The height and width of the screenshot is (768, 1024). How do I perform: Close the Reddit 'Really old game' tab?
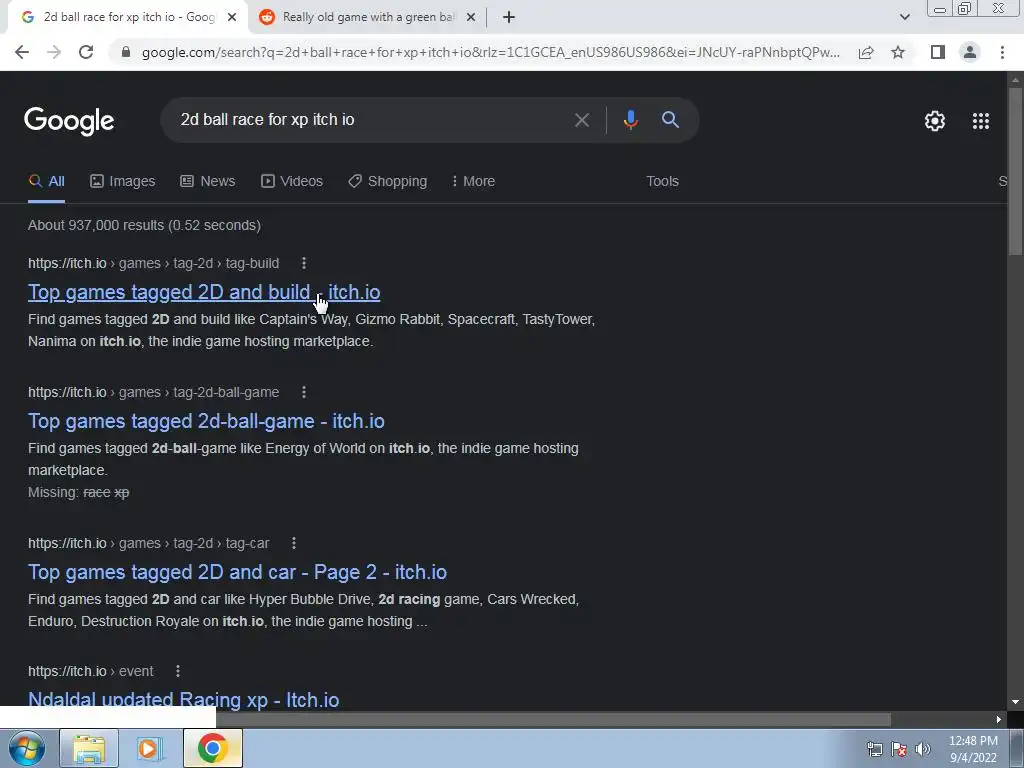pyautogui.click(x=471, y=18)
